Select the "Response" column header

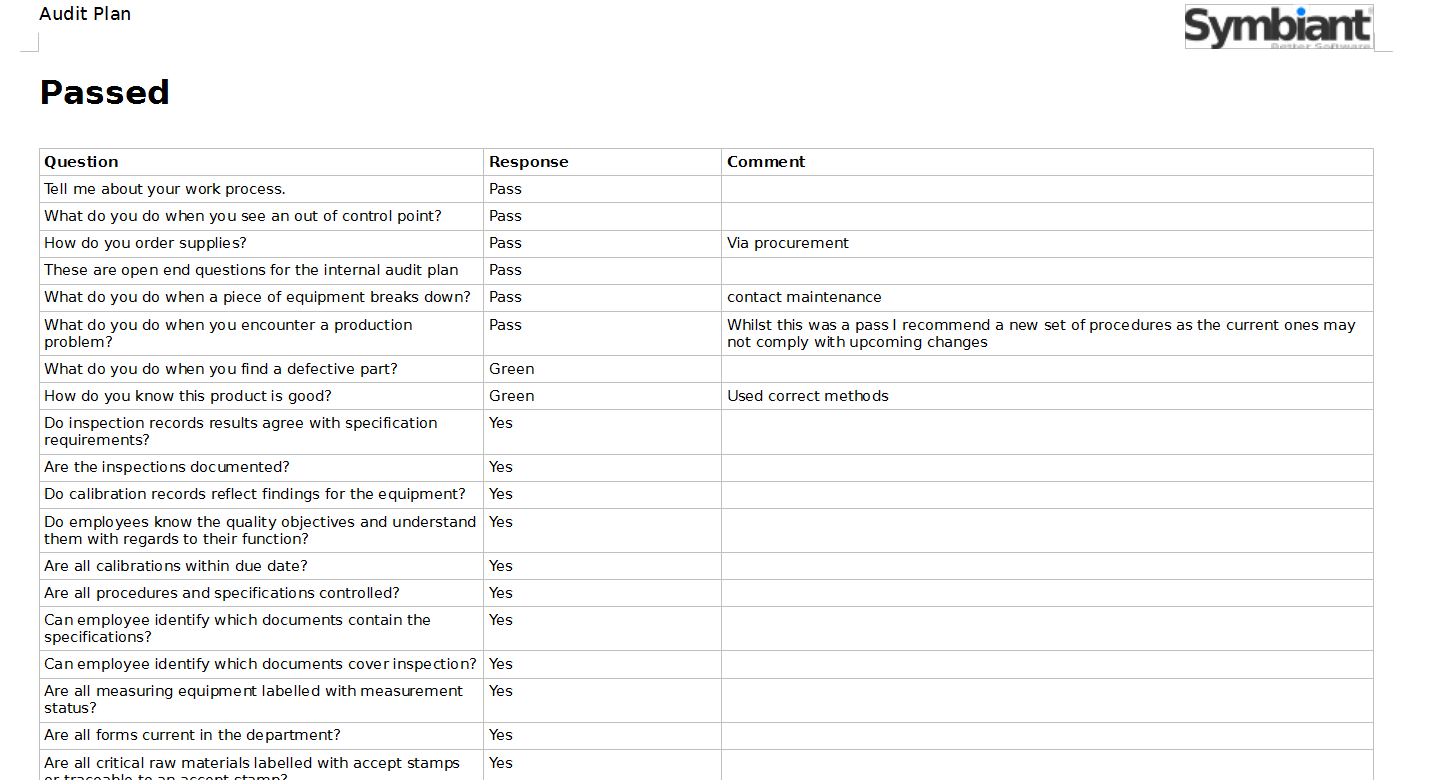pos(528,162)
